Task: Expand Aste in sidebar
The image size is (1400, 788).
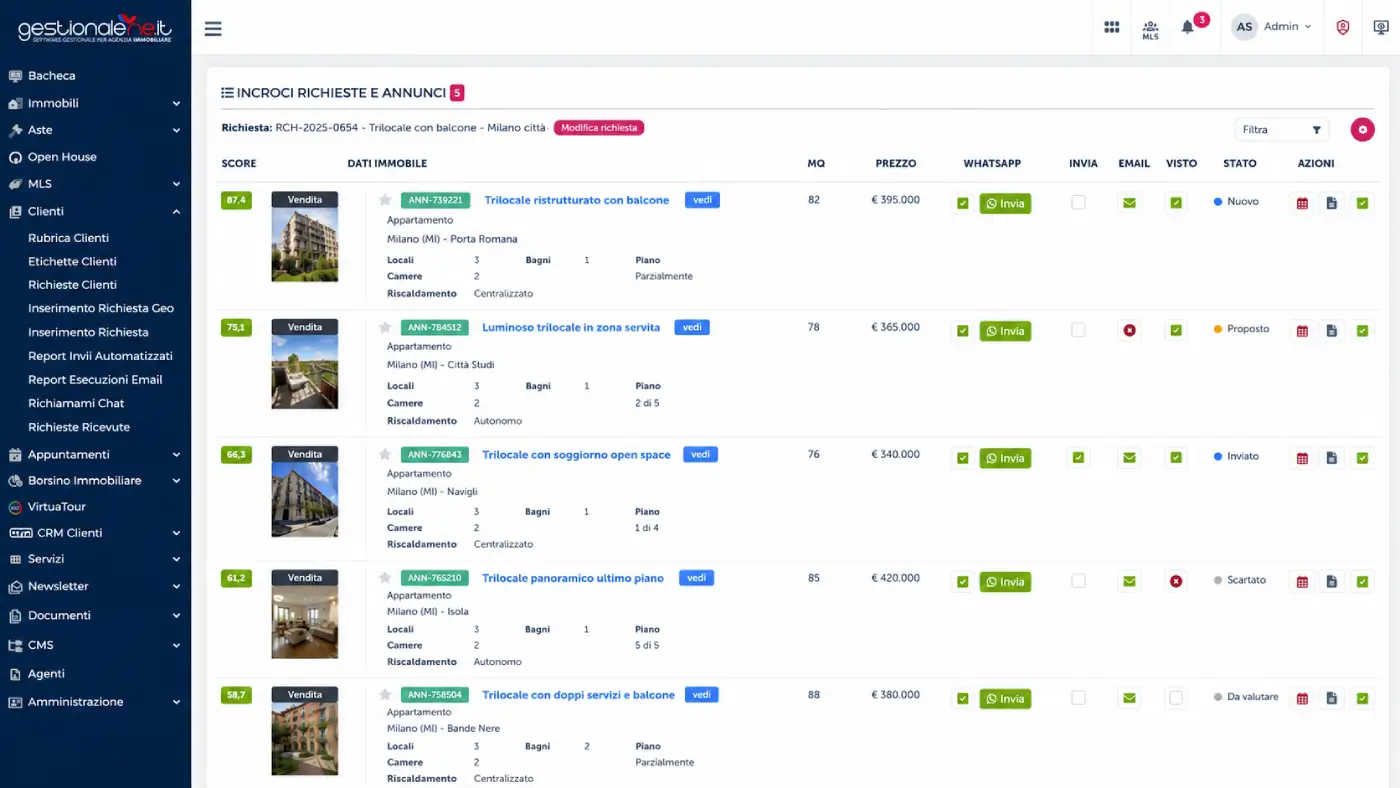Action: point(95,130)
